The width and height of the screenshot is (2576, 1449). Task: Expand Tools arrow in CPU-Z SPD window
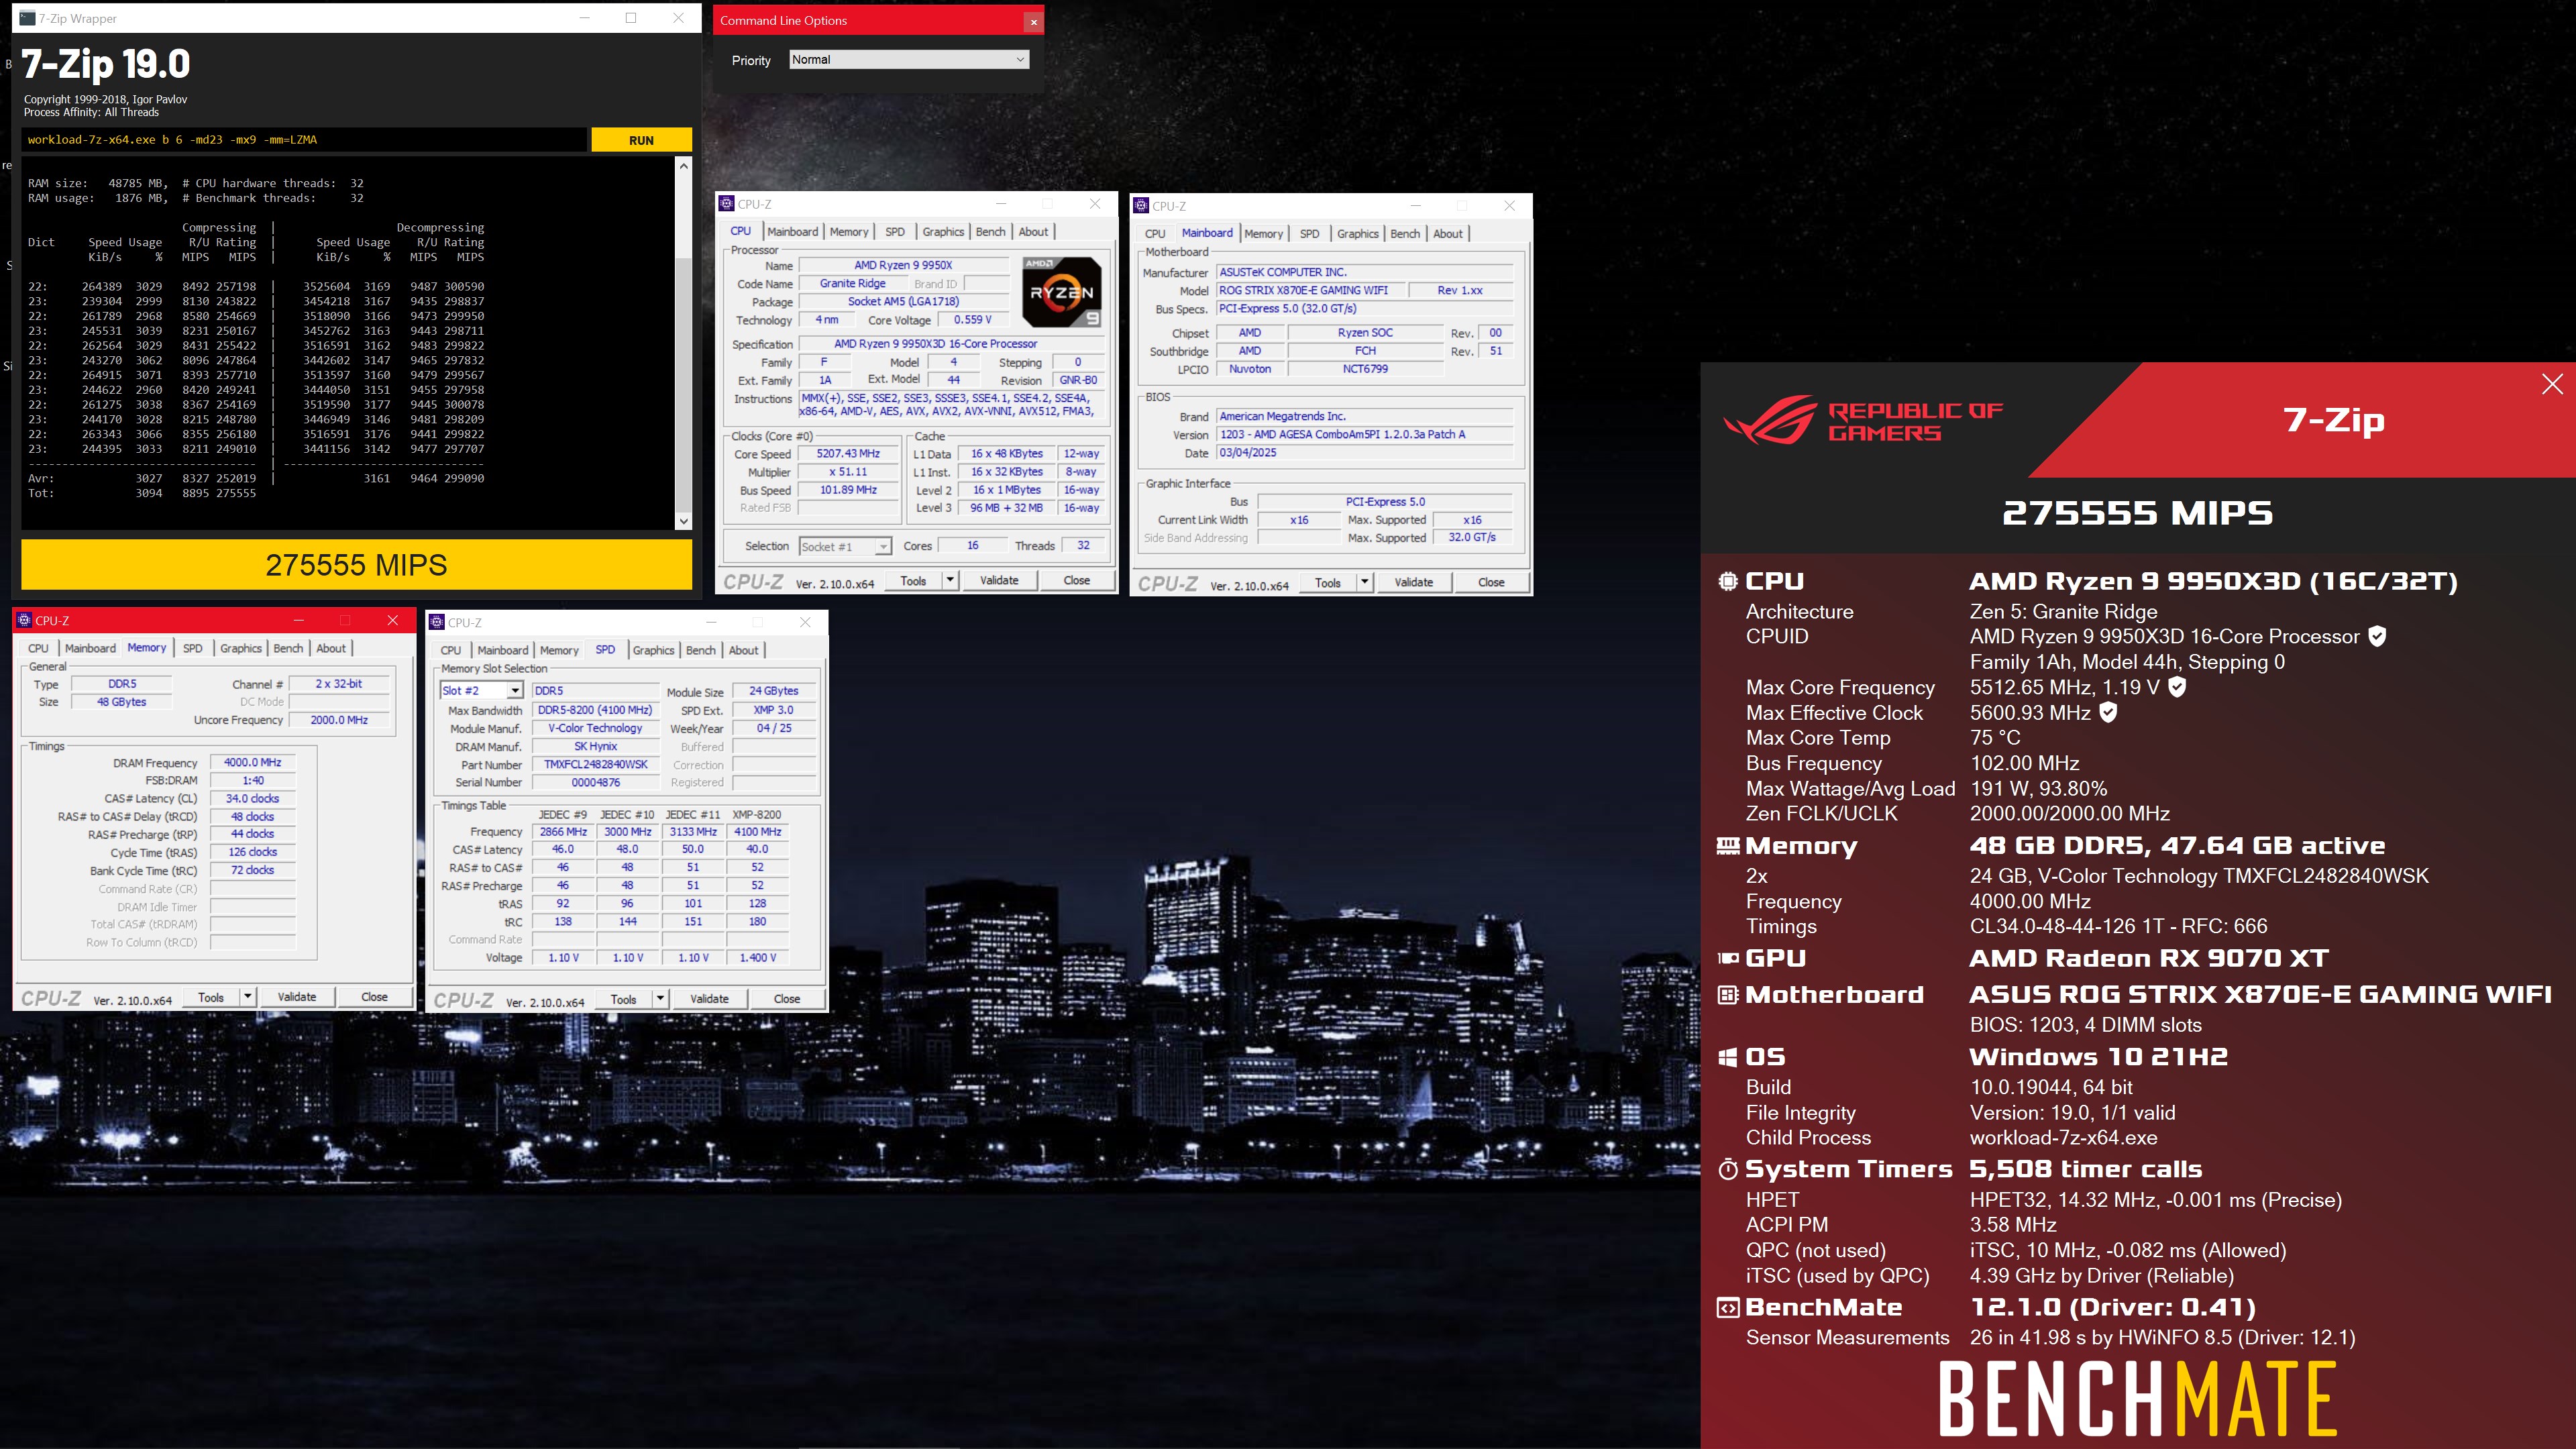[x=660, y=1000]
